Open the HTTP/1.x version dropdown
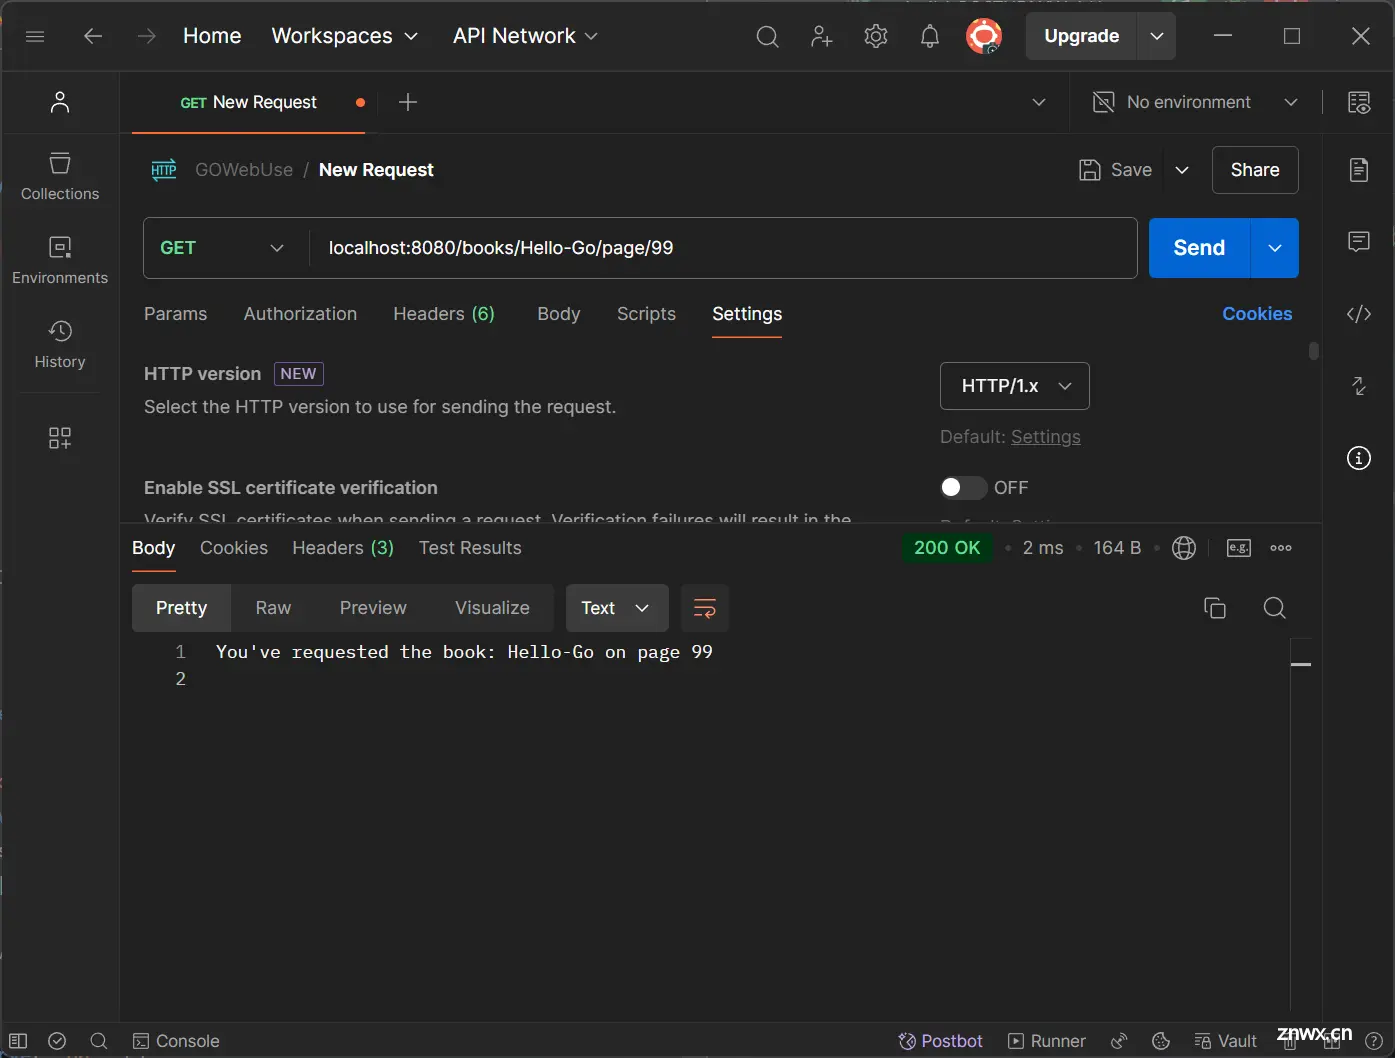This screenshot has width=1395, height=1058. point(1015,386)
